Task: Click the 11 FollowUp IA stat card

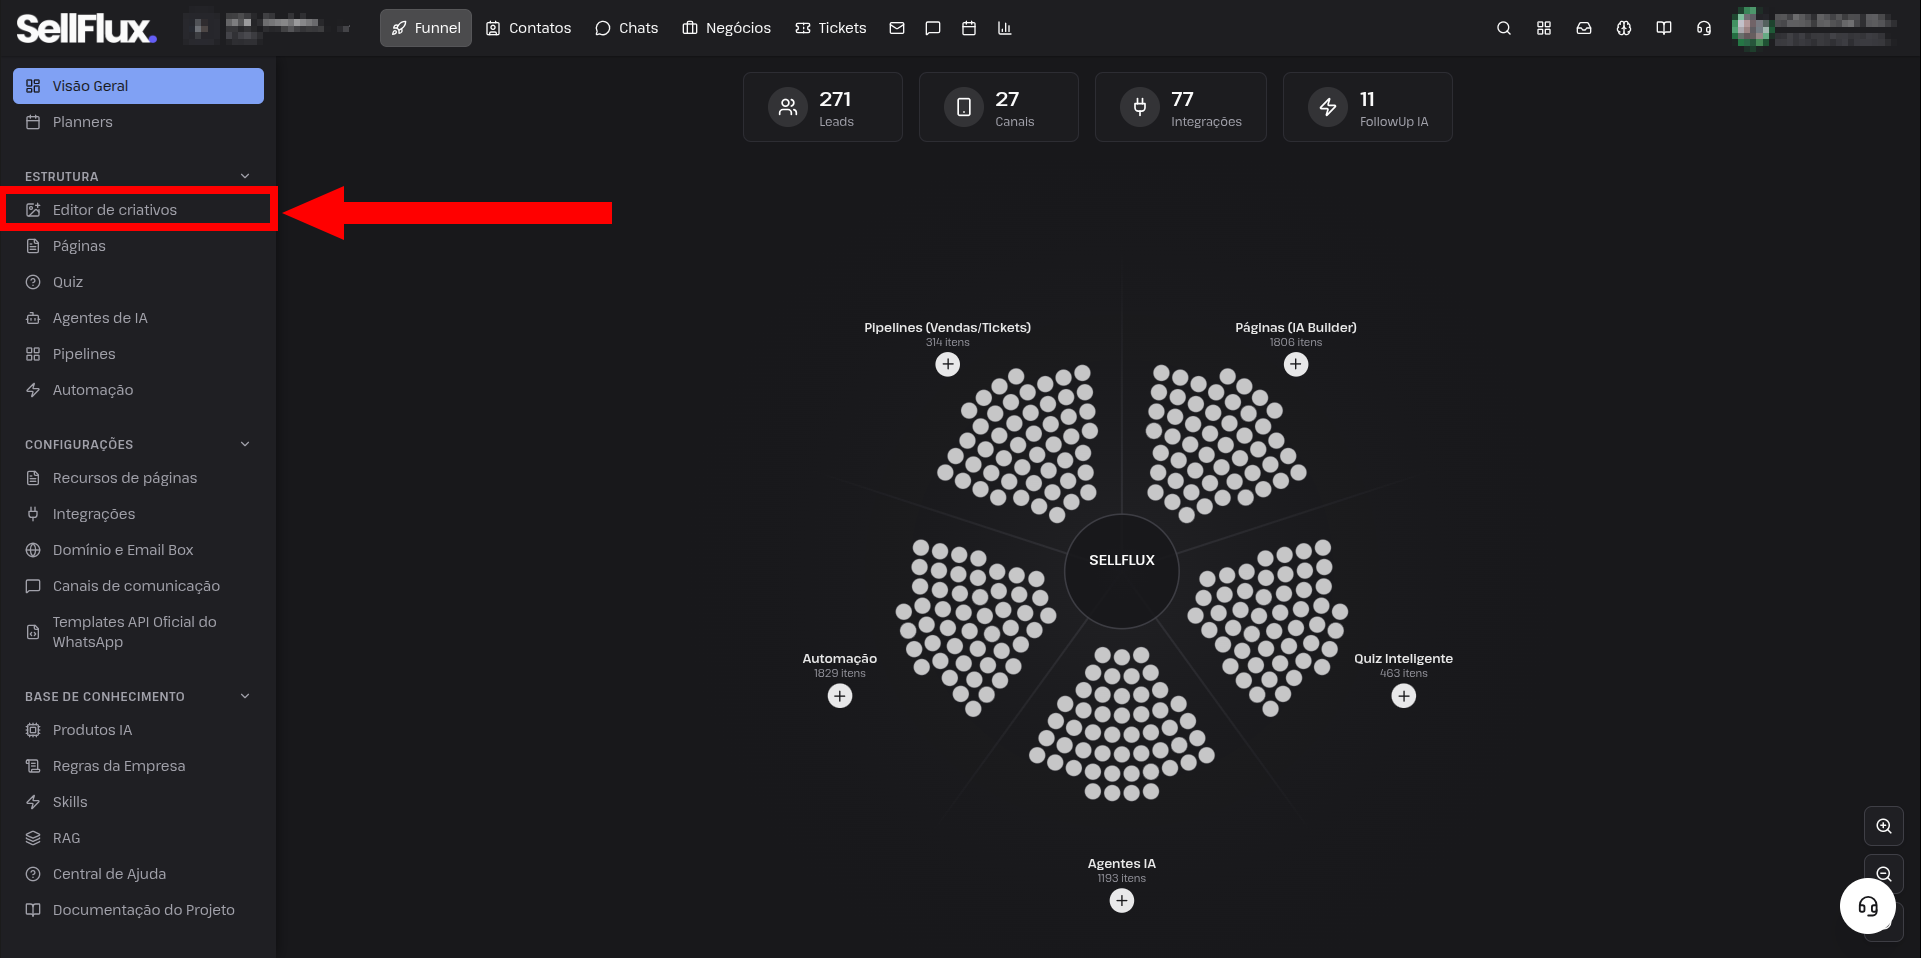Action: [x=1368, y=107]
